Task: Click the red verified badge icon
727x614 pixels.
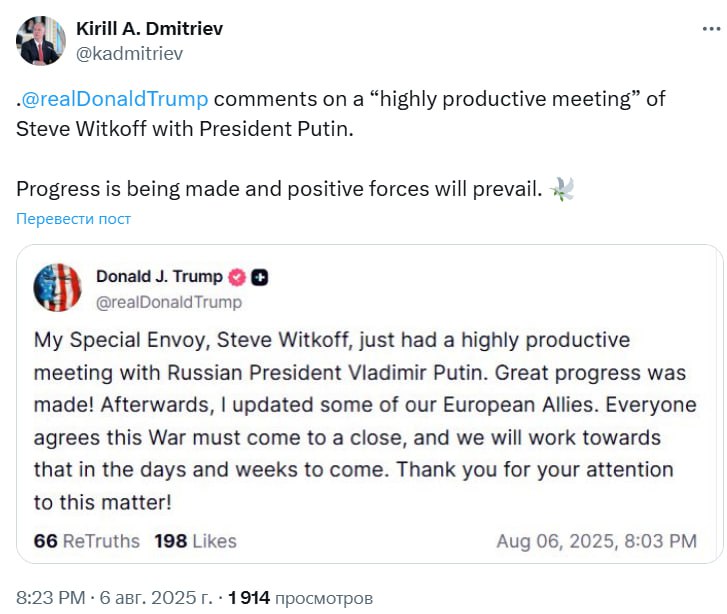Action: [238, 277]
